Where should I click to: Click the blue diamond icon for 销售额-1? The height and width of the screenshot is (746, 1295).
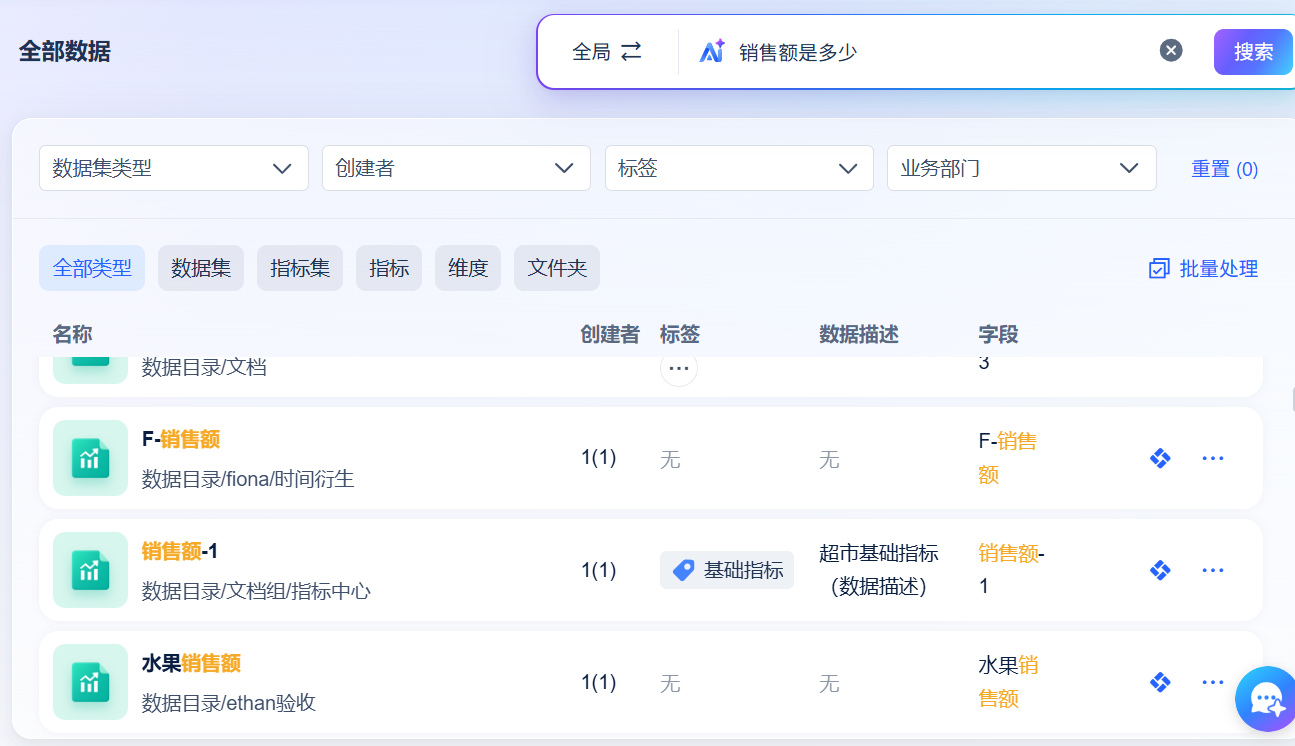pyautogui.click(x=1160, y=571)
